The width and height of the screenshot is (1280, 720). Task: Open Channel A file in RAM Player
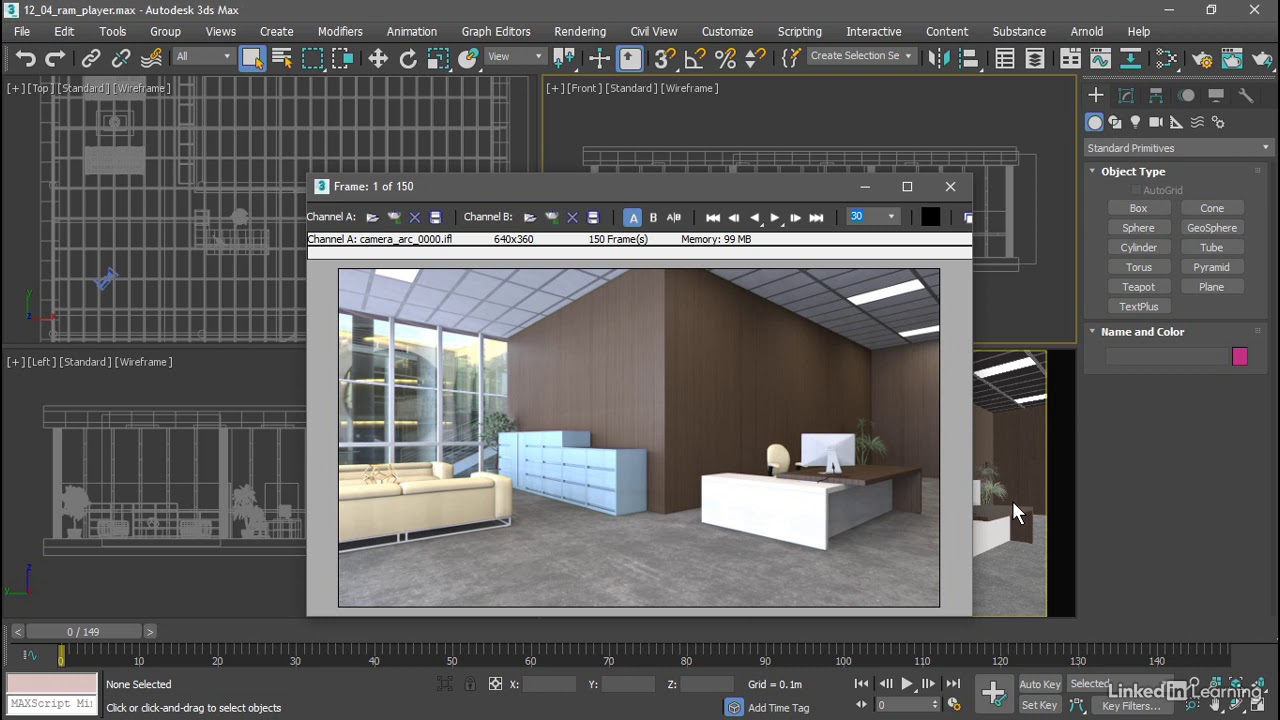[x=372, y=217]
